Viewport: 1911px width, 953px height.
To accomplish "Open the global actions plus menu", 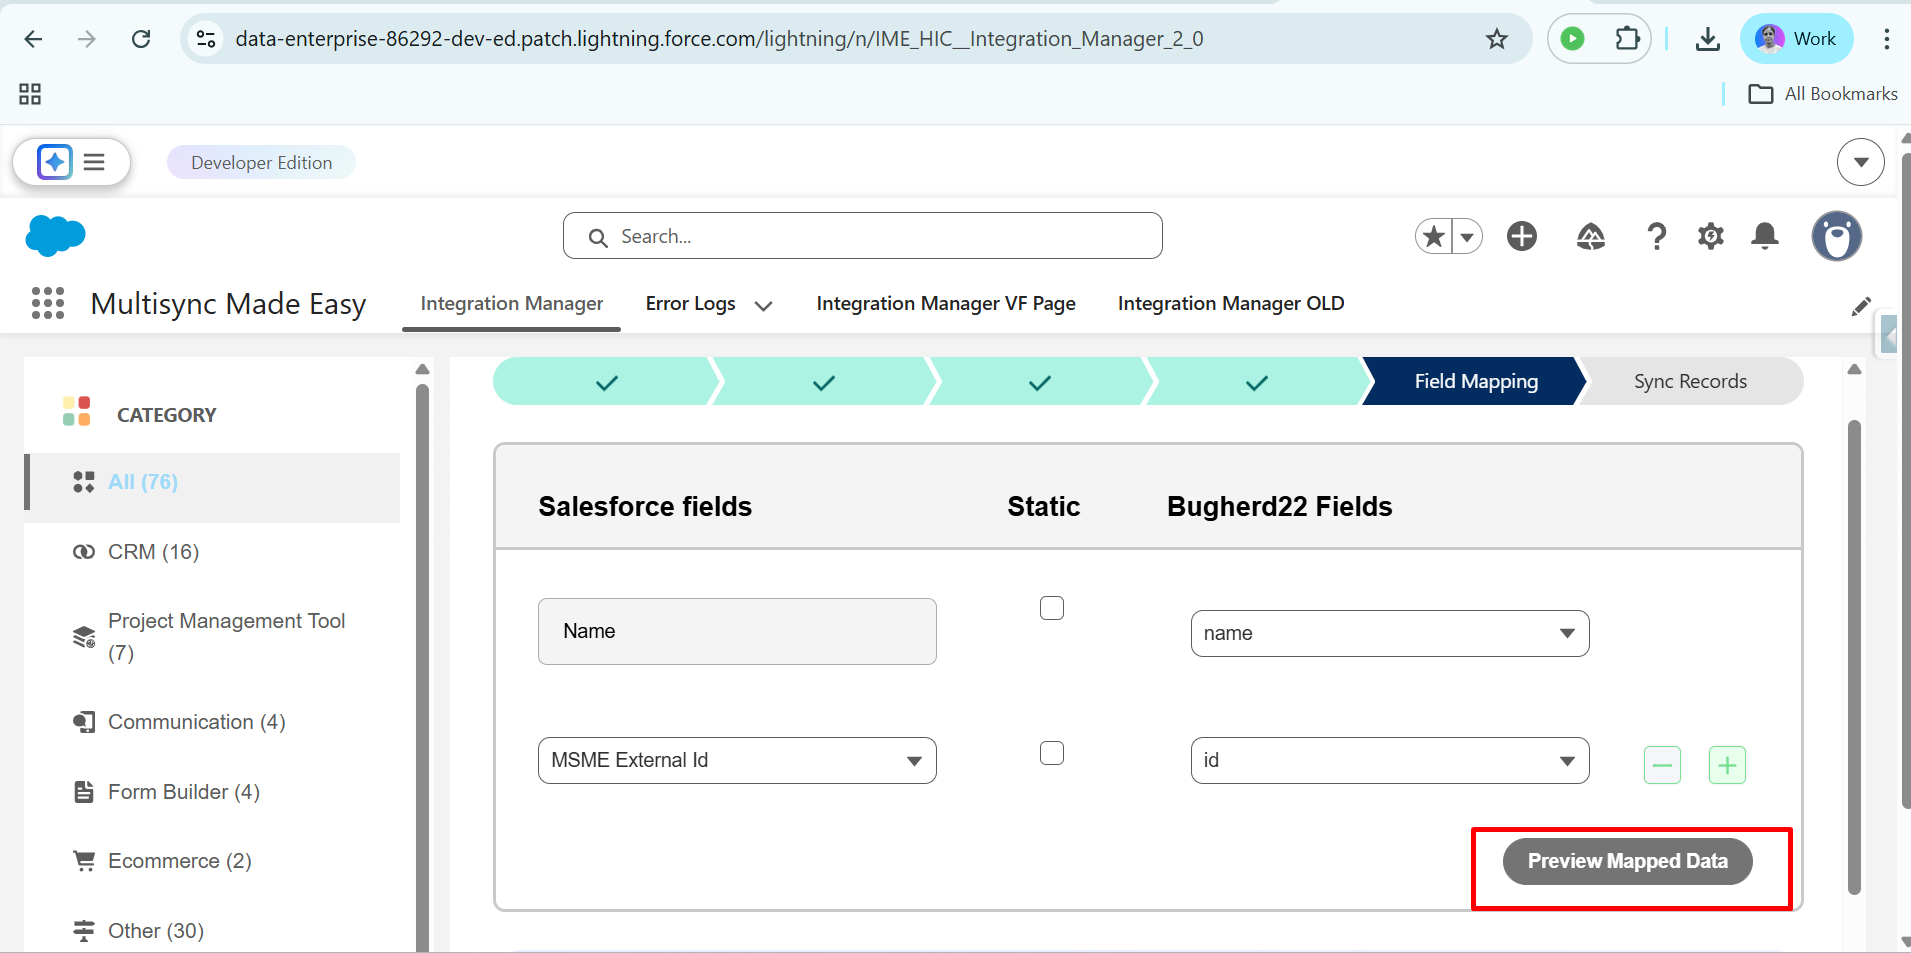I will (1522, 237).
